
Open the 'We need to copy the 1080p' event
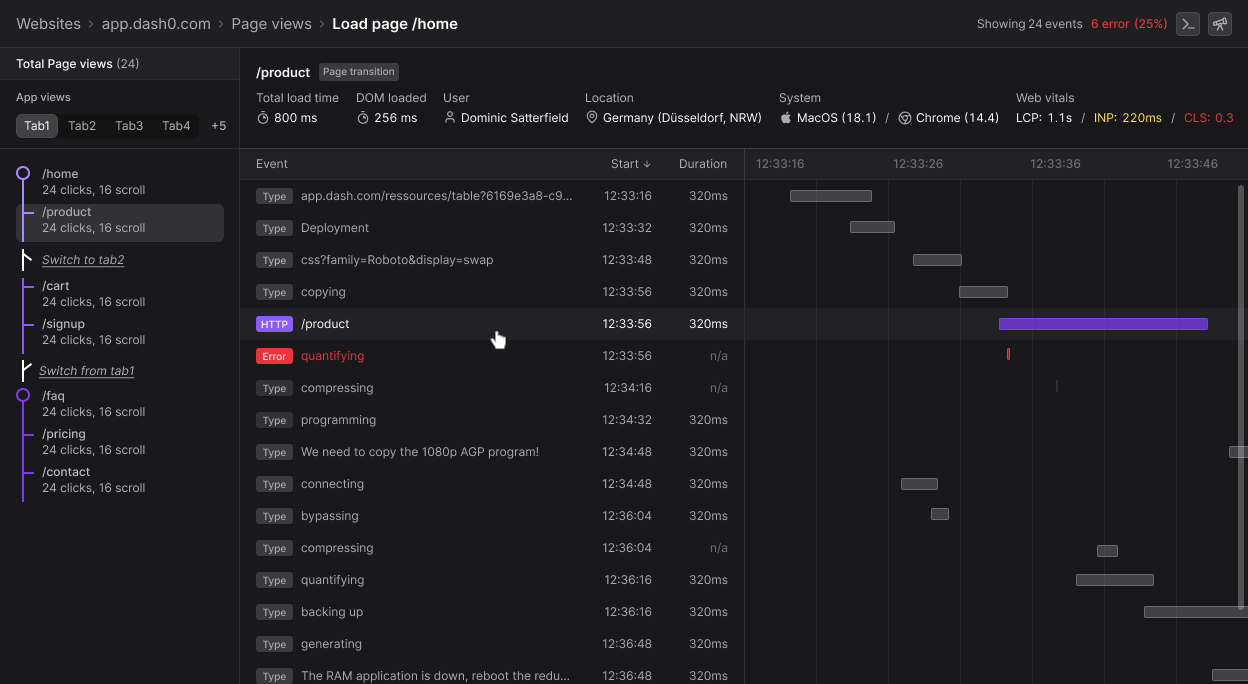pos(492,452)
